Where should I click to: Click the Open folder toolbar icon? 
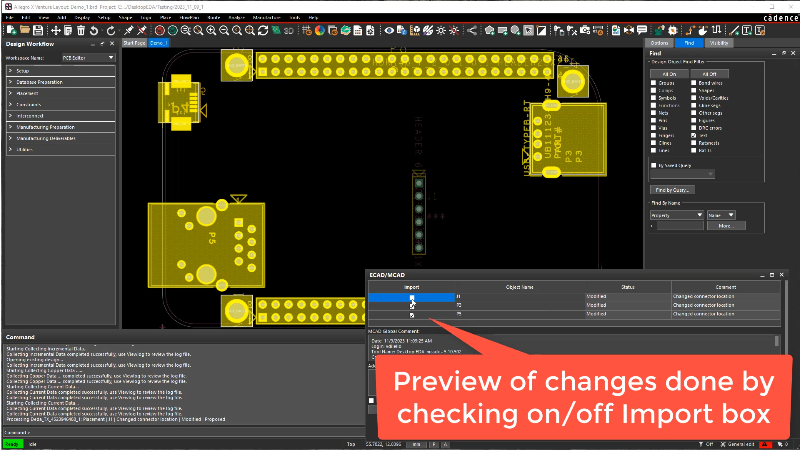click(24, 30)
